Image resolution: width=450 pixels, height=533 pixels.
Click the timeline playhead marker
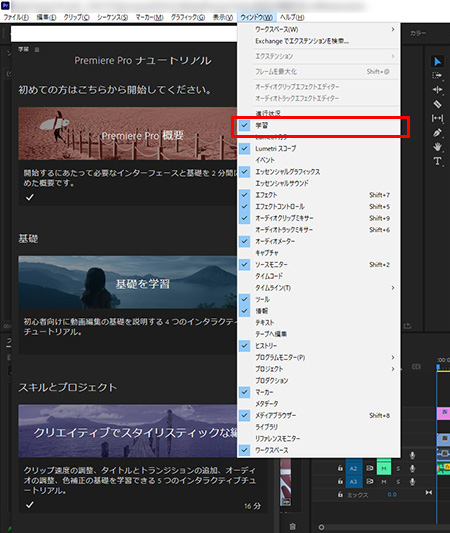(438, 367)
